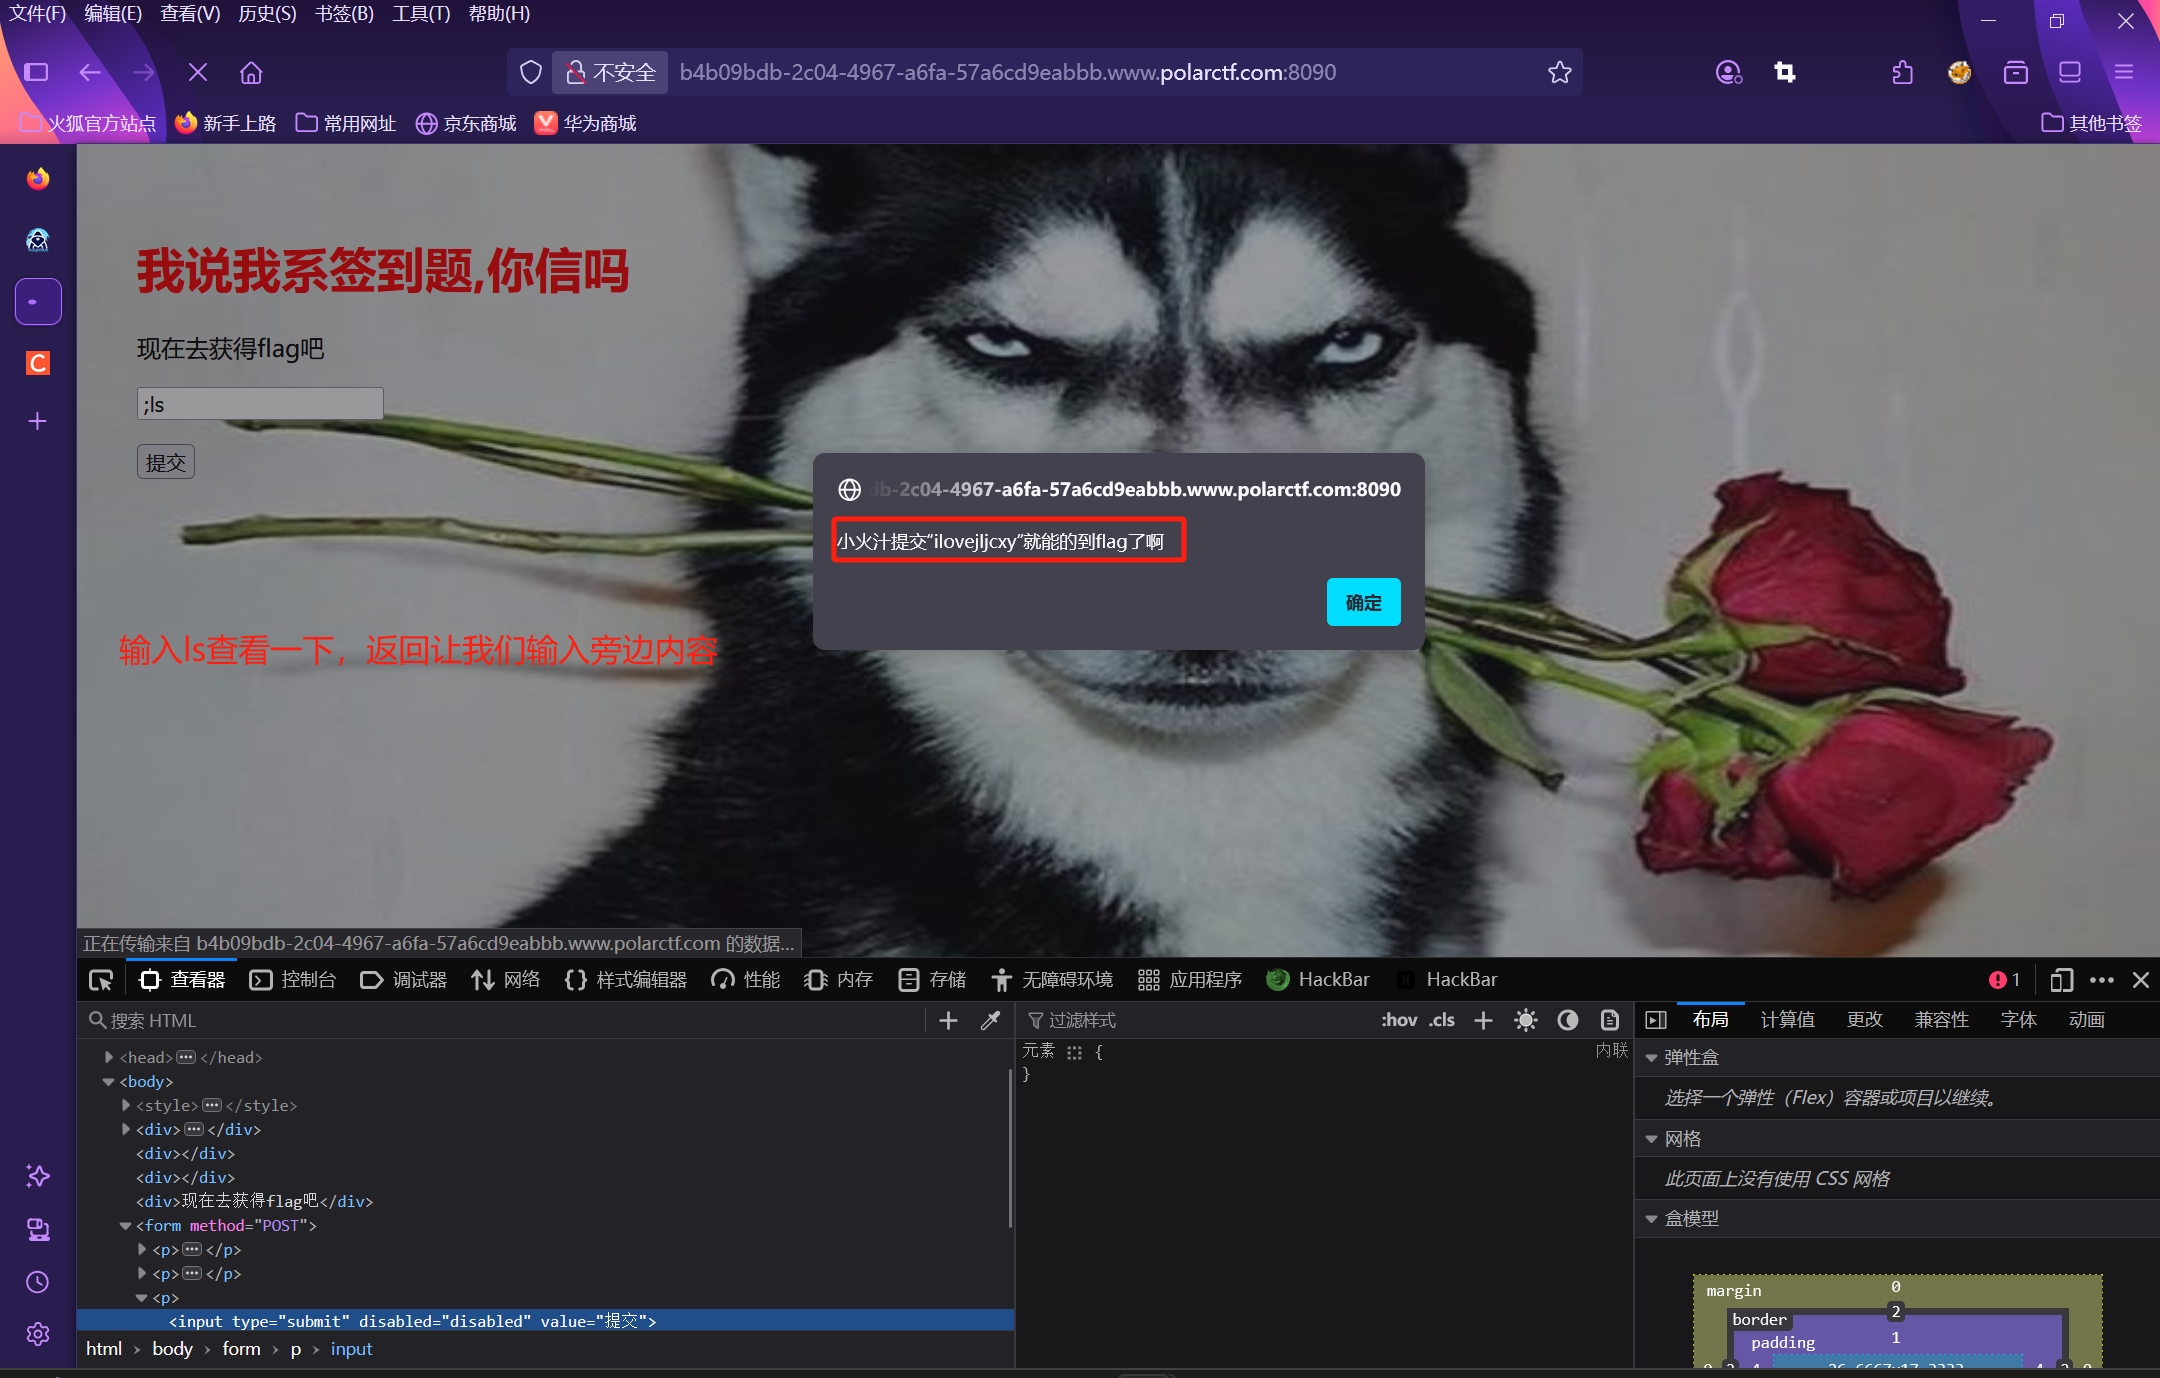The image size is (2160, 1378).
Task: Toggle the .cls class panel
Action: pyautogui.click(x=1441, y=1020)
